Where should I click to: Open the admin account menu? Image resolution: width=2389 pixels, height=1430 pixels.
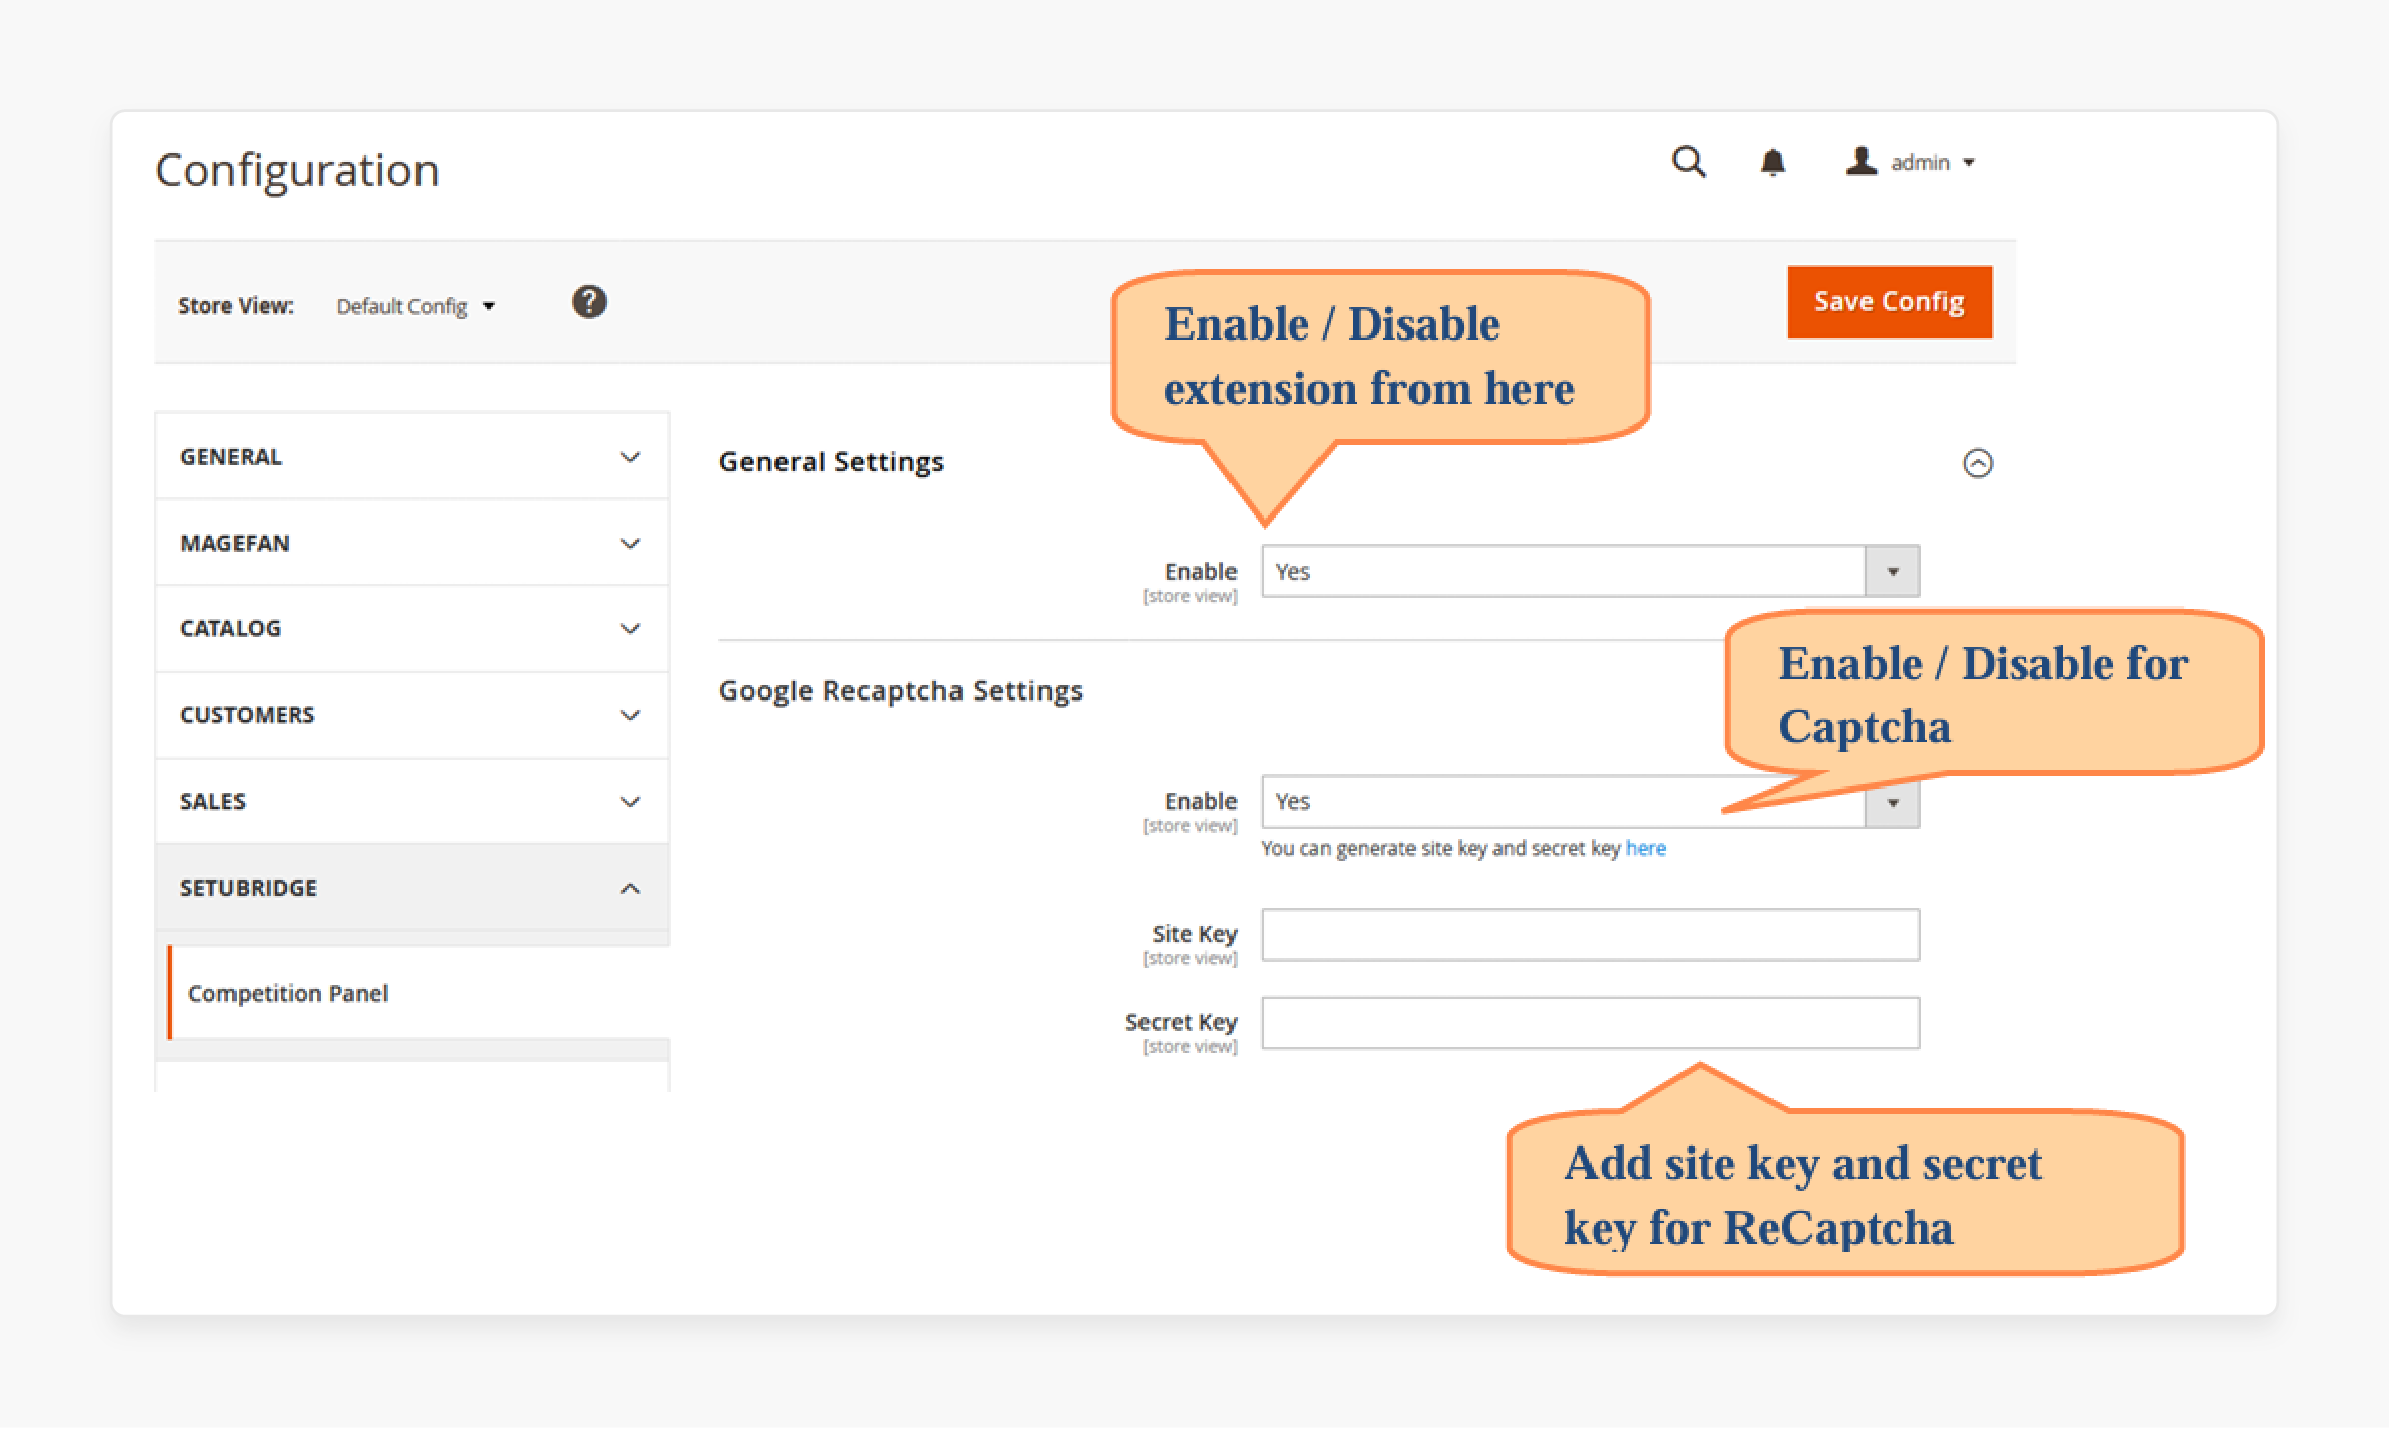pos(1910,162)
